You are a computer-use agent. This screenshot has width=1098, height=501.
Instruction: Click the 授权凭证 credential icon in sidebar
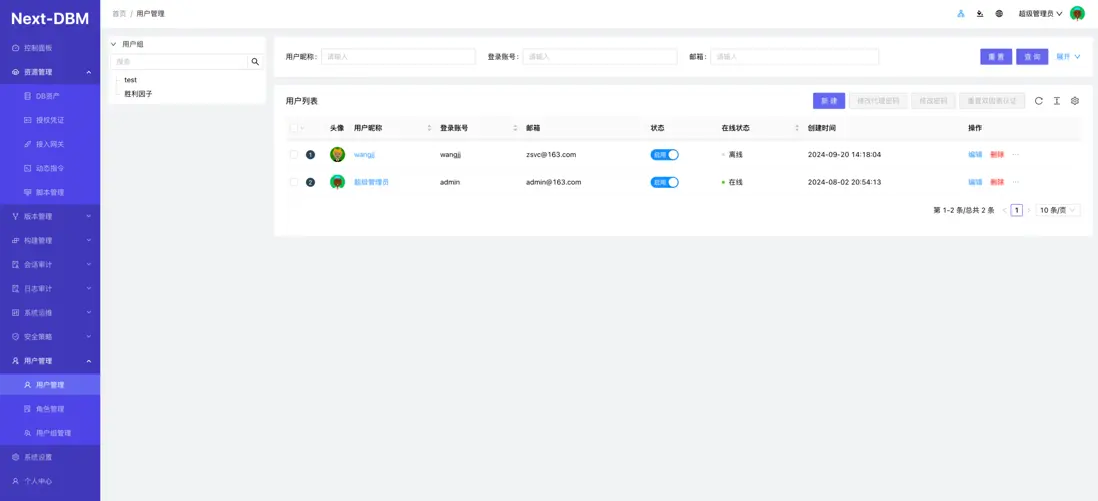tap(27, 120)
